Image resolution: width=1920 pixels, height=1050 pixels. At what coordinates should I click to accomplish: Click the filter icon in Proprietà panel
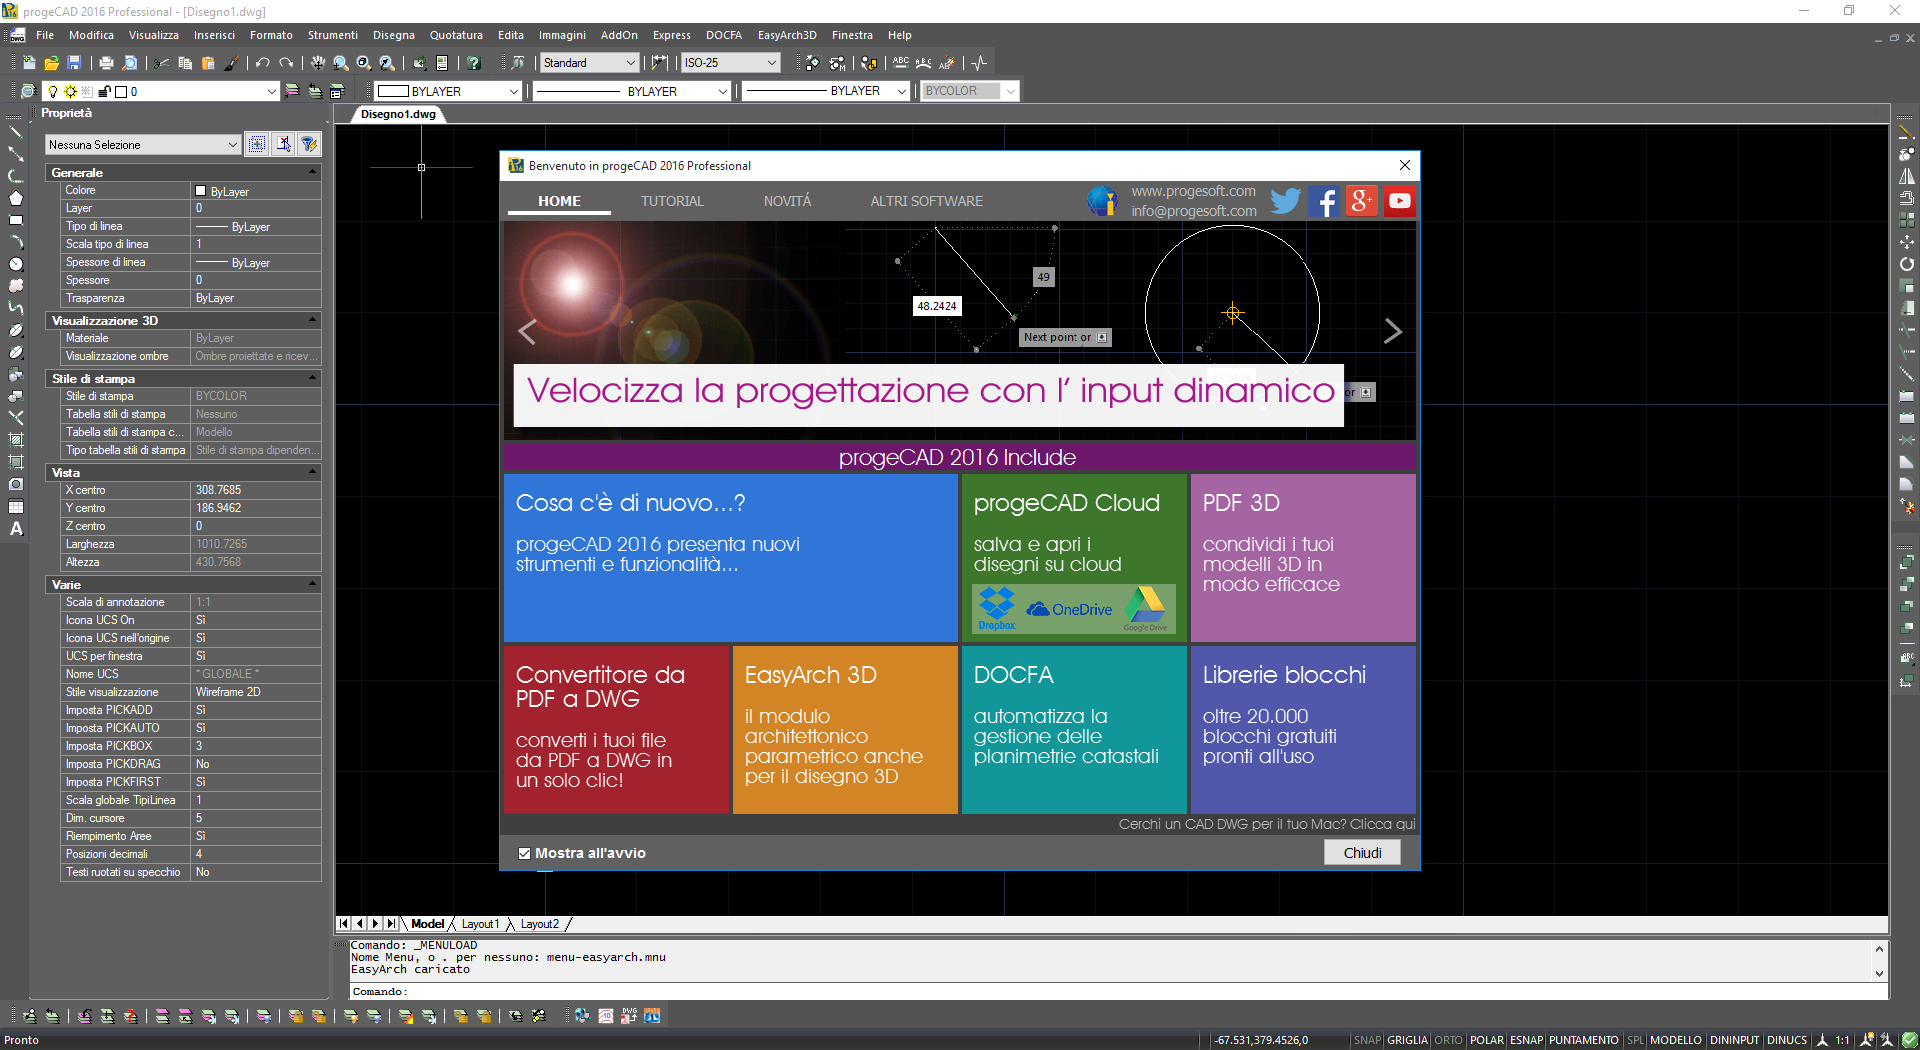coord(309,144)
